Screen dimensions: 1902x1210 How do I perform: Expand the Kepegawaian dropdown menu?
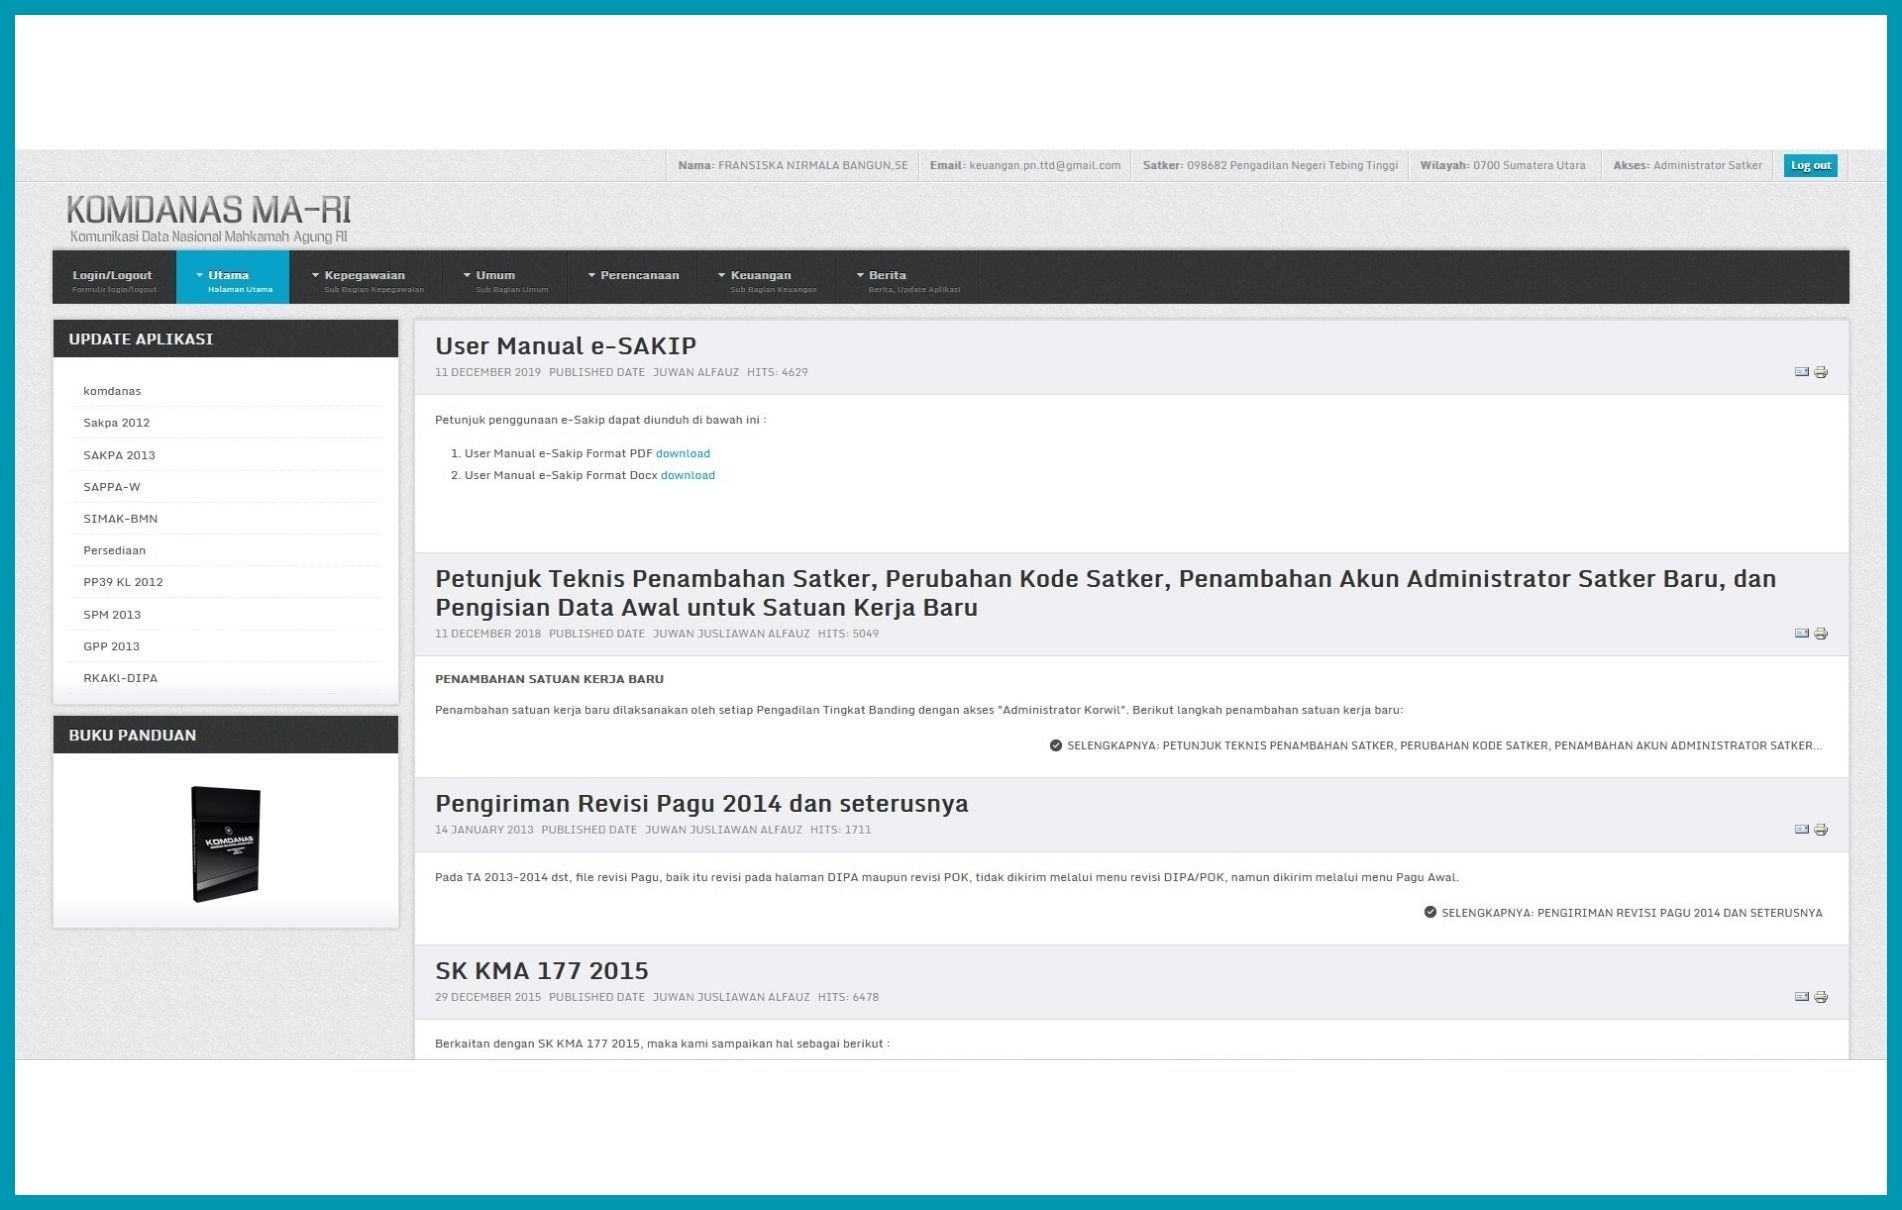[364, 277]
